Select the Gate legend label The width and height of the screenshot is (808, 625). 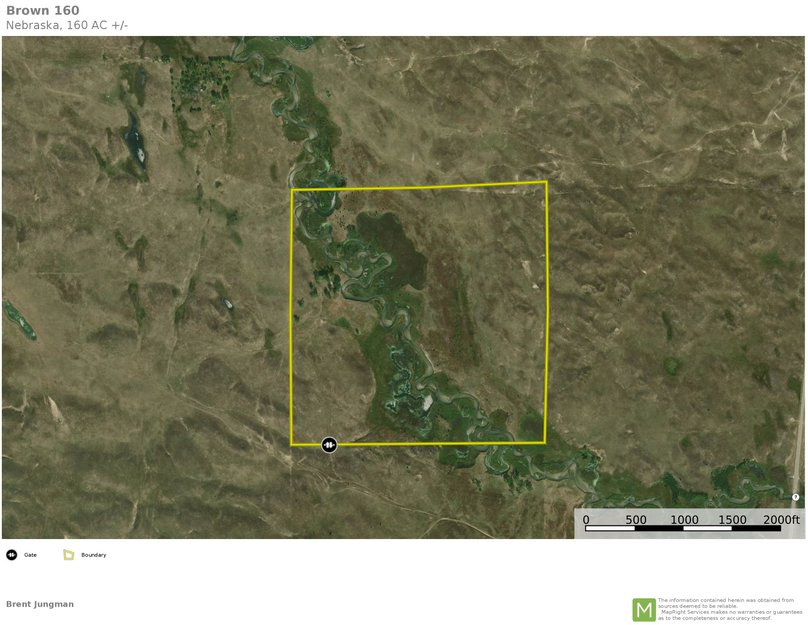(31, 555)
